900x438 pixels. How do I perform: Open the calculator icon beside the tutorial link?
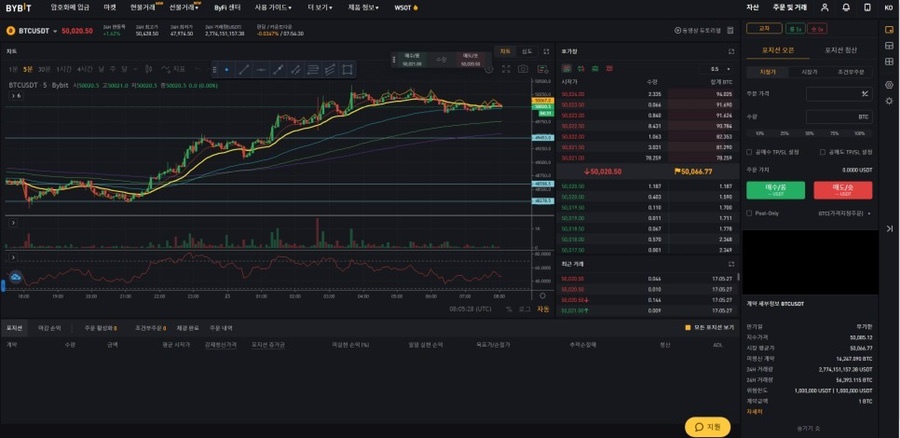click(x=730, y=30)
